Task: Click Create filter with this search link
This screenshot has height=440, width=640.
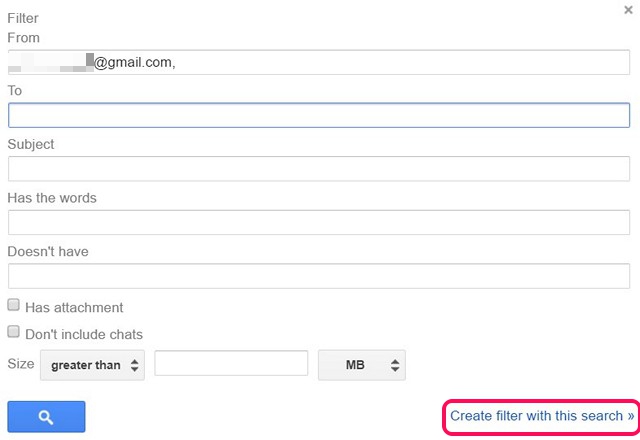Action: 542,416
